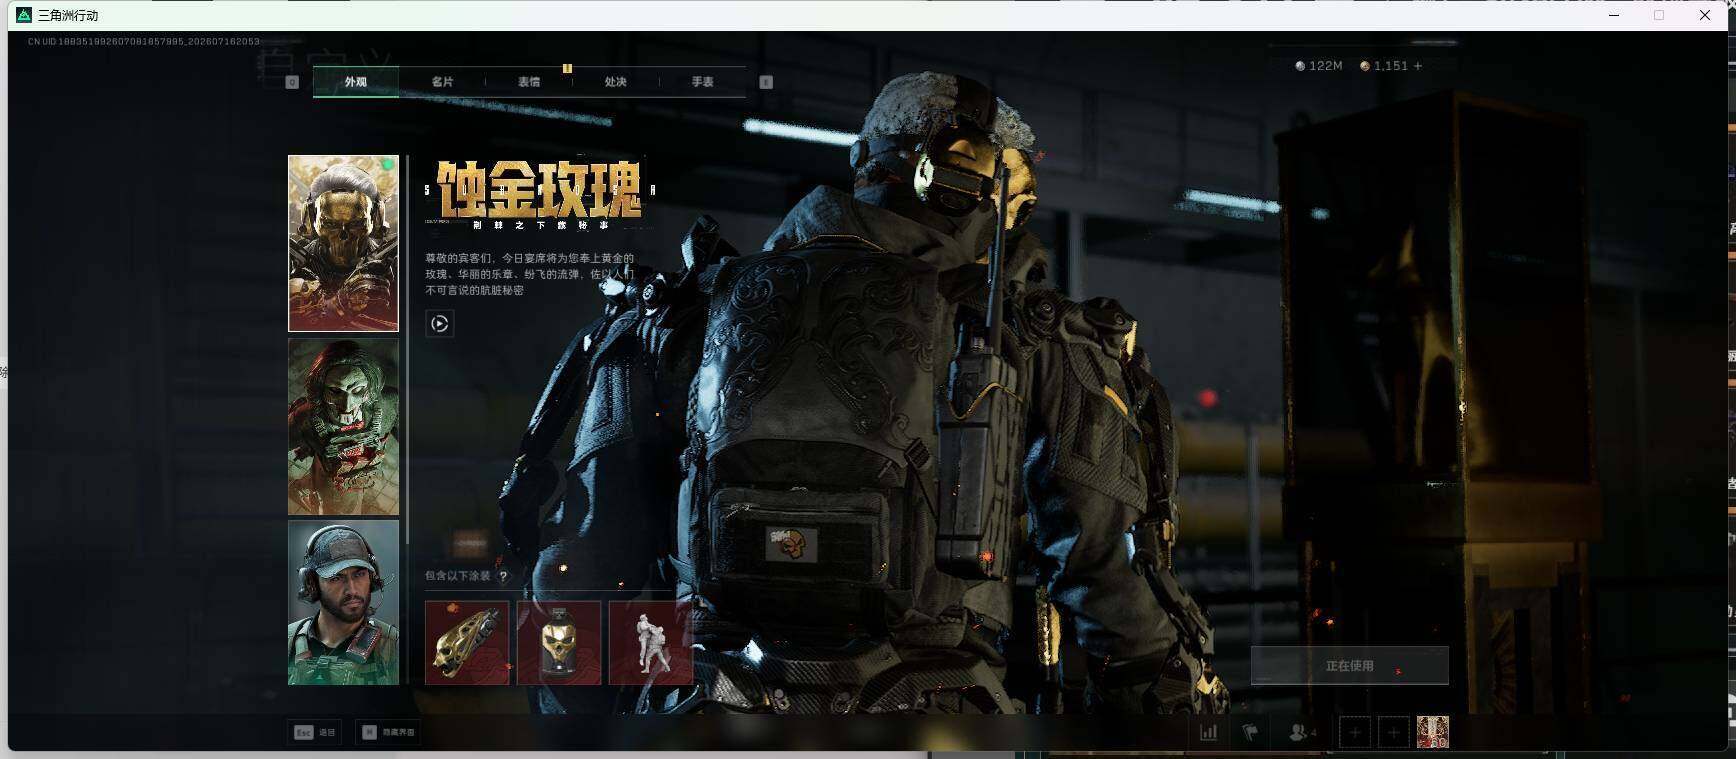Viewport: 1736px width, 759px height.
Task: Click the 122M currency balance
Action: [1318, 66]
